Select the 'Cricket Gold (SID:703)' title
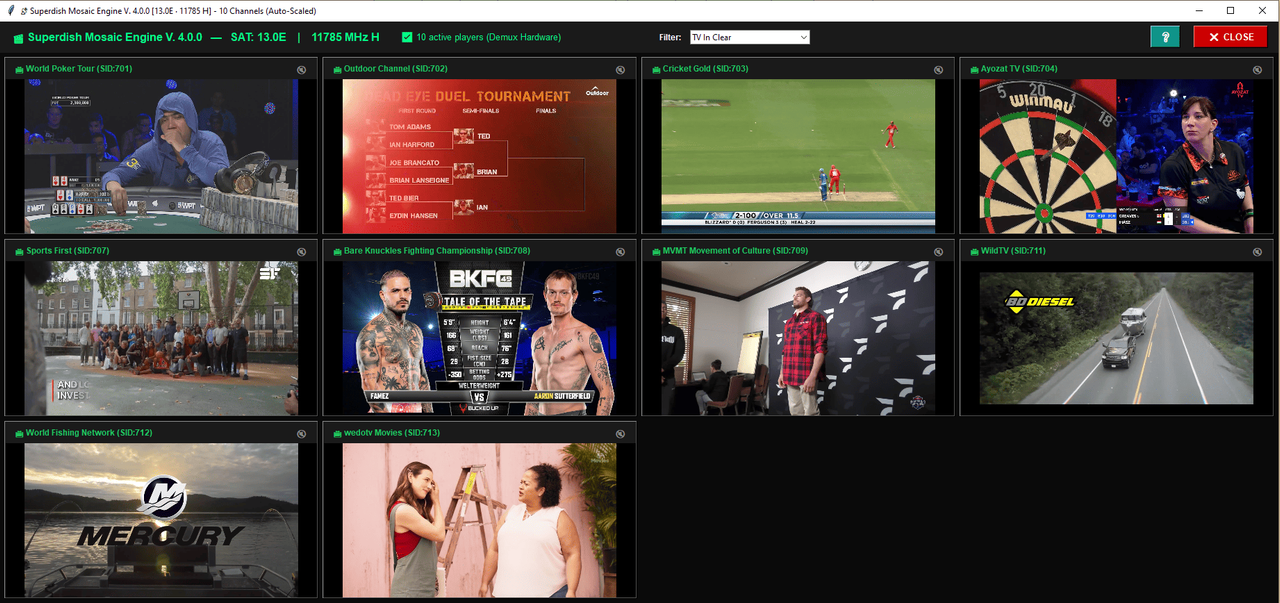The height and width of the screenshot is (603, 1280). (705, 69)
